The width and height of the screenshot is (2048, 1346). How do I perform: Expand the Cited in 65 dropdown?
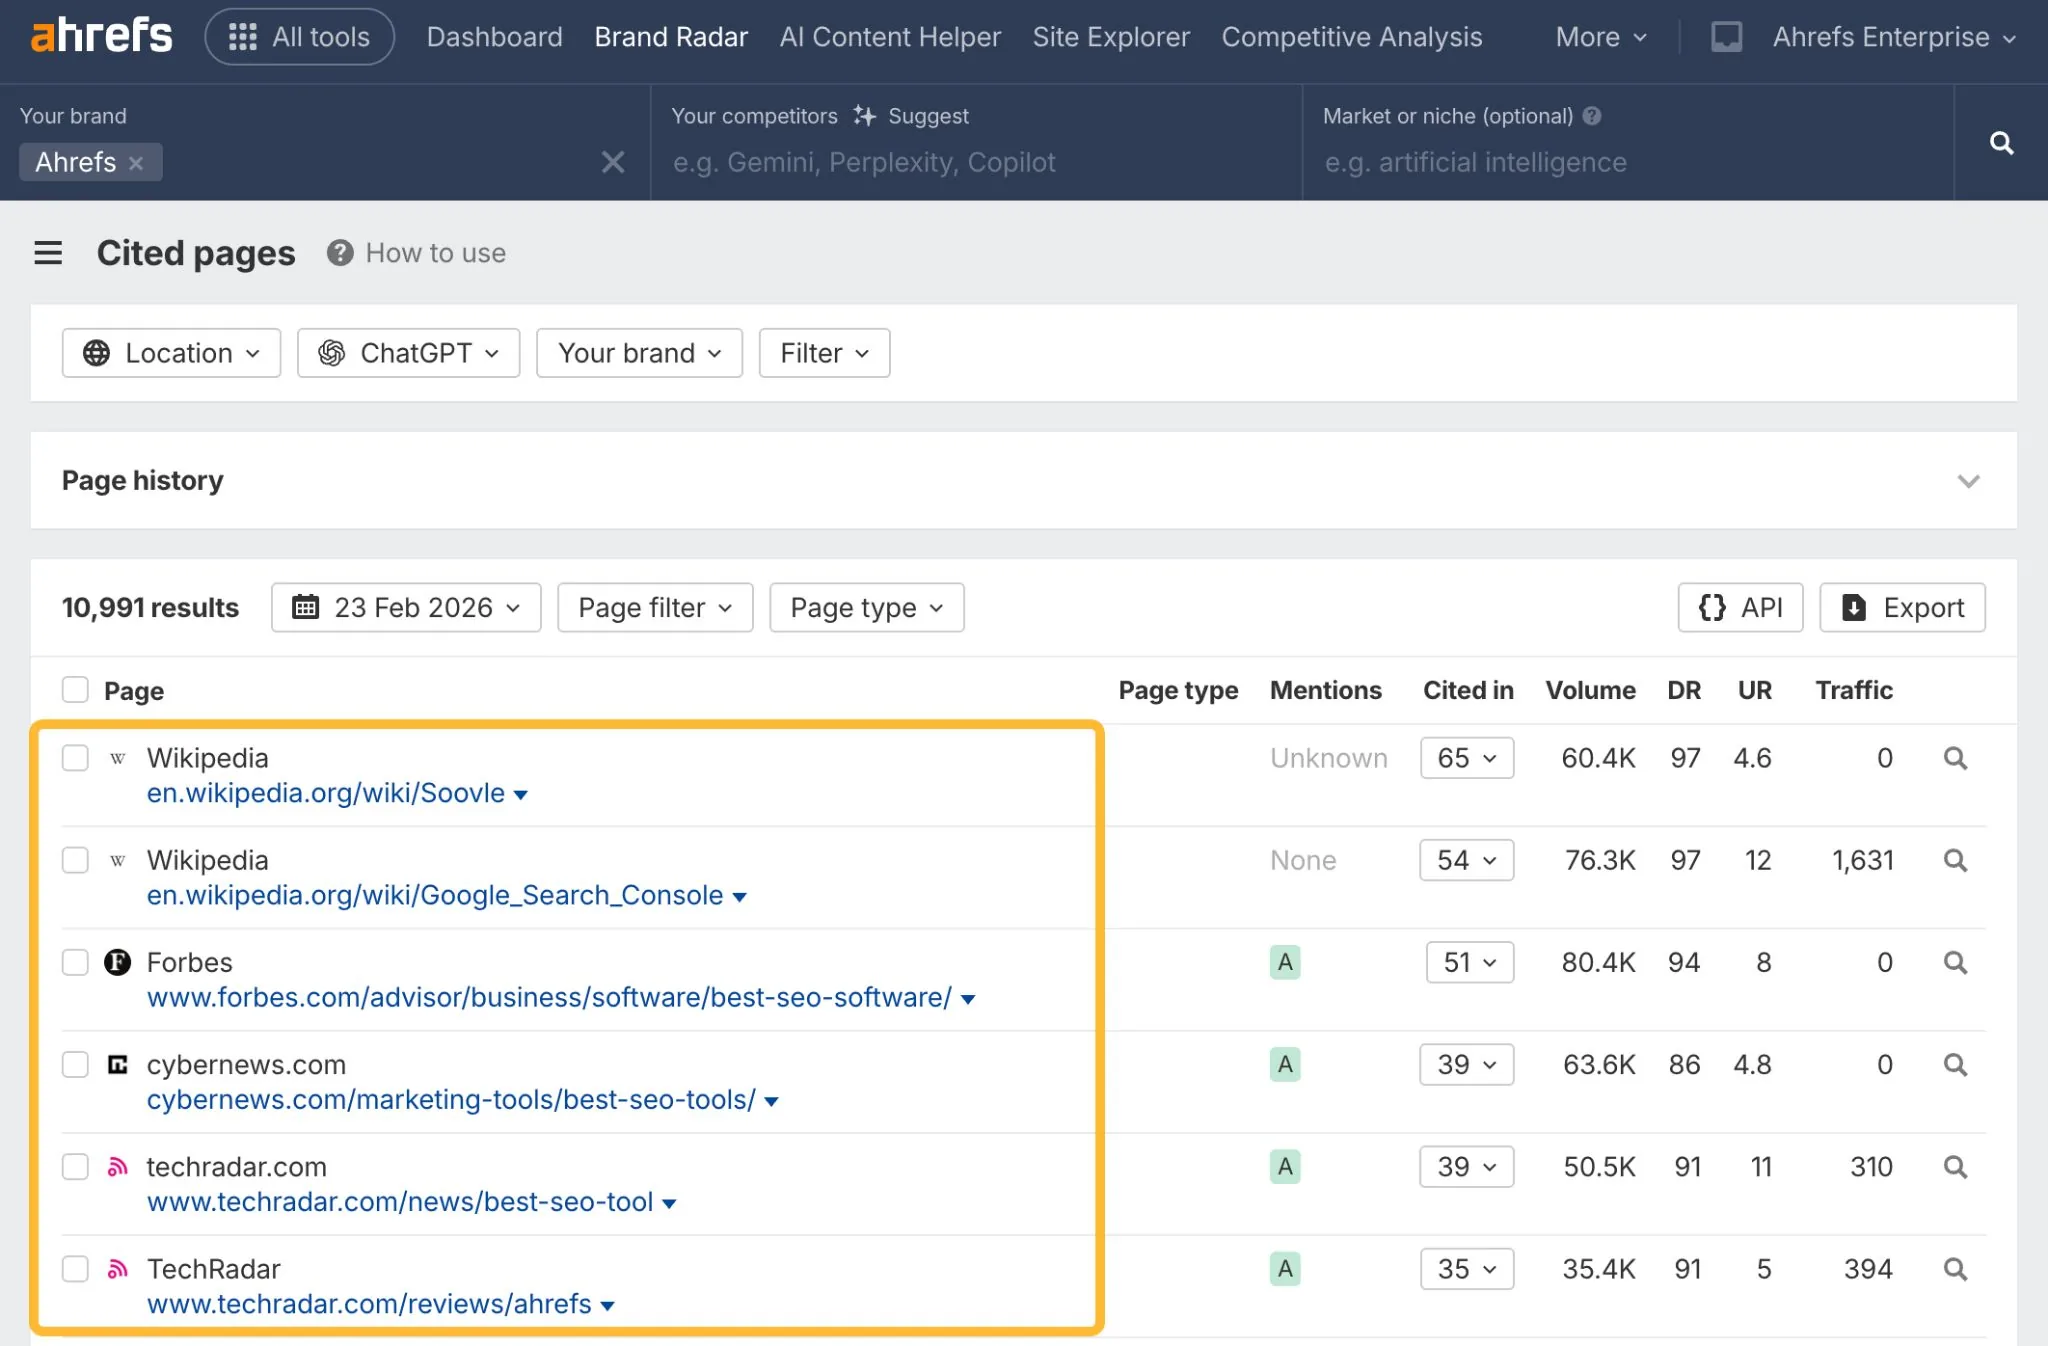(x=1466, y=758)
